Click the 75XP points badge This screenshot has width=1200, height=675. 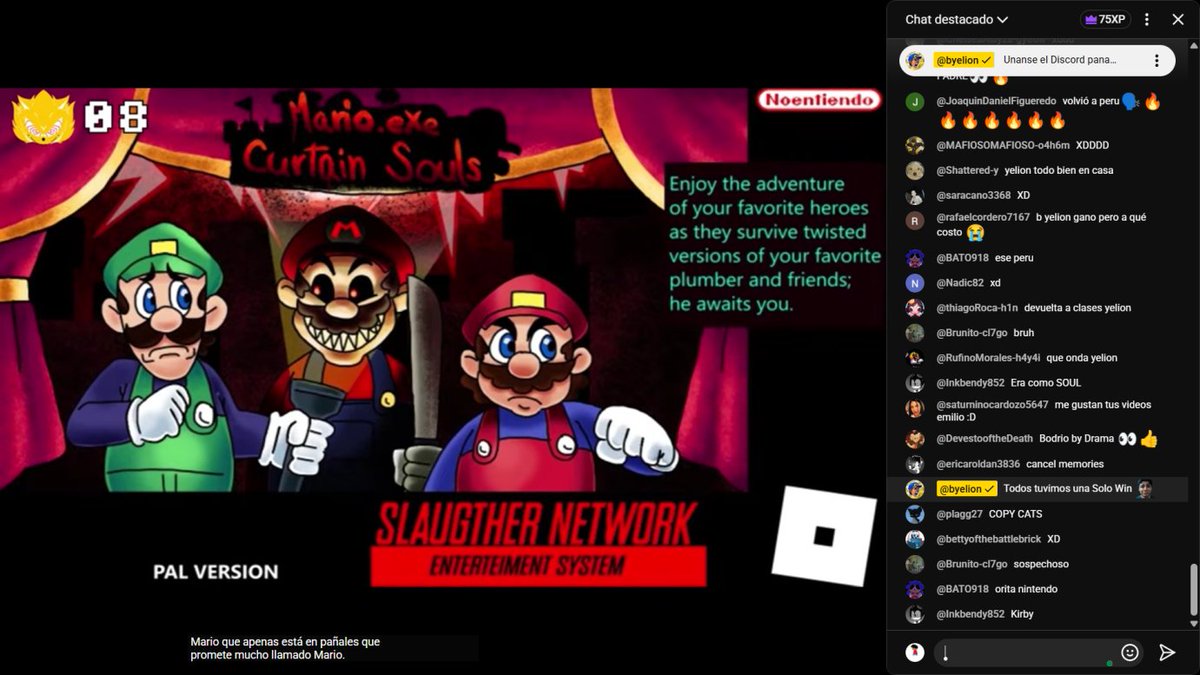tap(1104, 19)
